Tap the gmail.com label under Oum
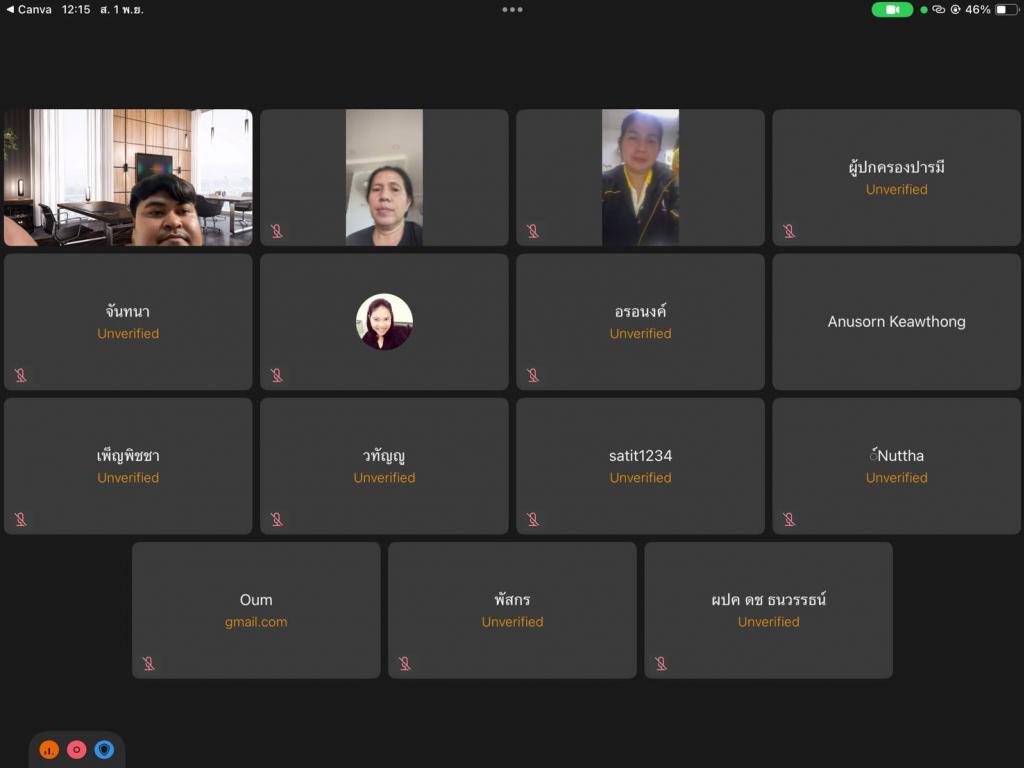 (x=256, y=622)
